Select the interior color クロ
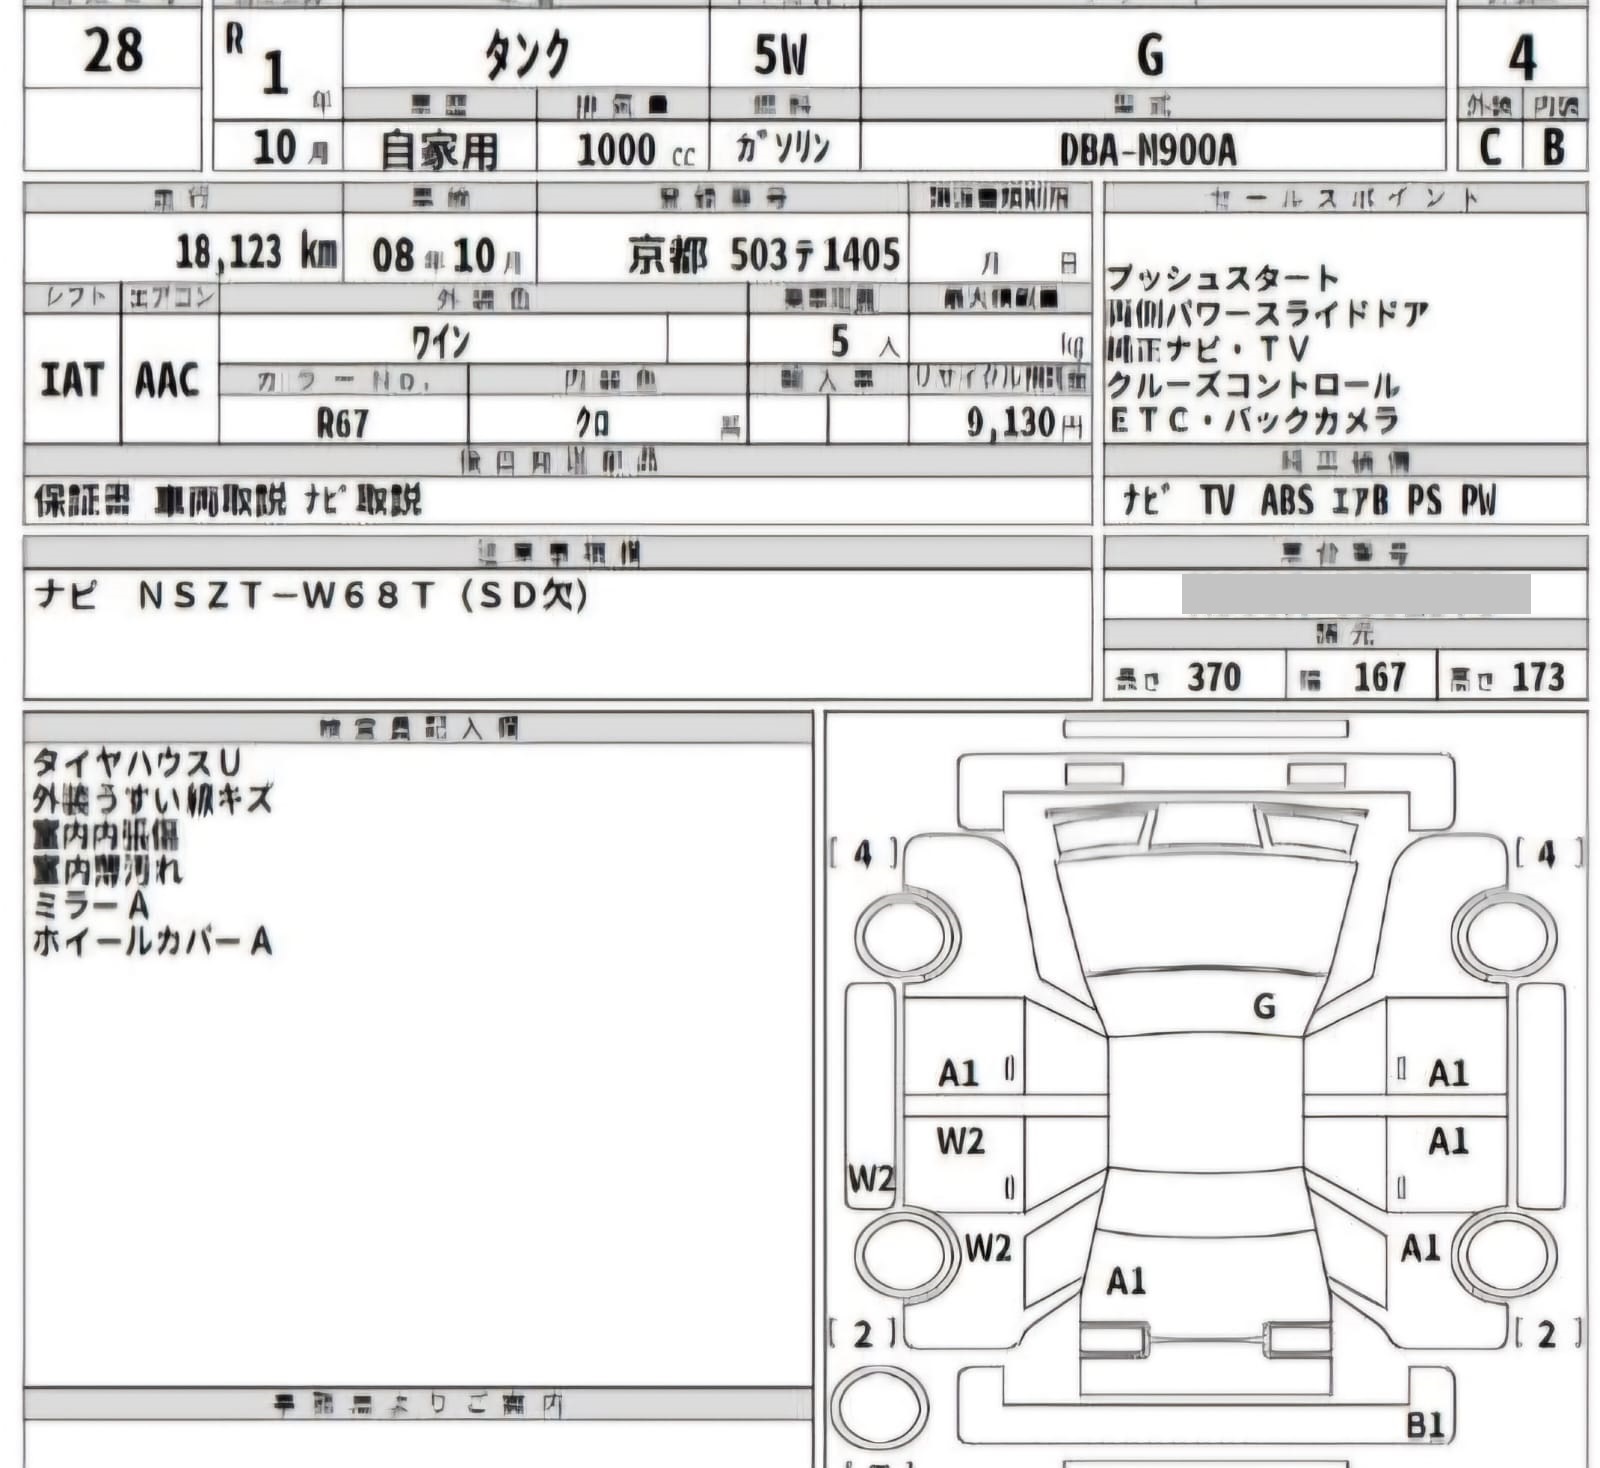The width and height of the screenshot is (1600, 1468). click(x=592, y=424)
